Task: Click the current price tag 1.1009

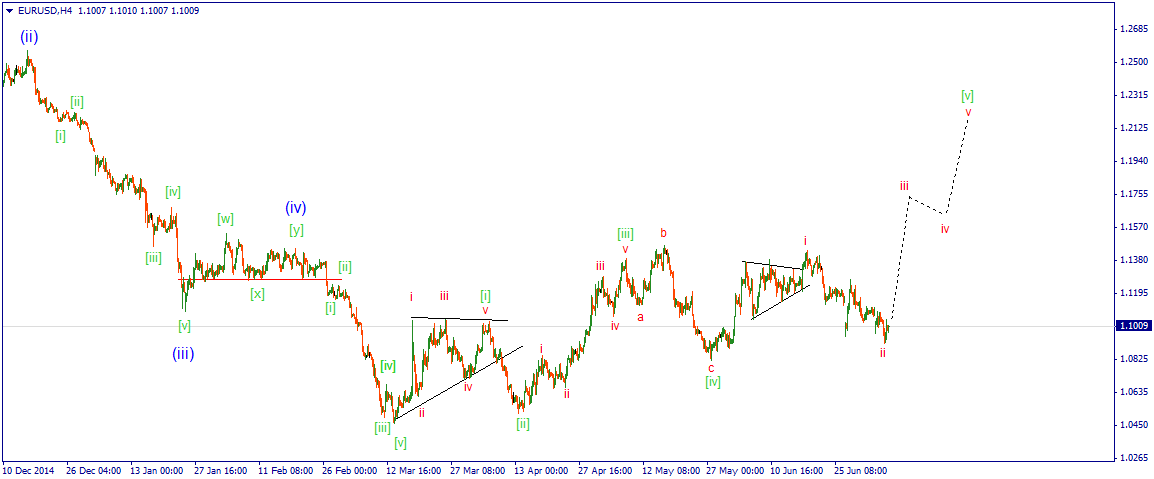Action: 1132,325
